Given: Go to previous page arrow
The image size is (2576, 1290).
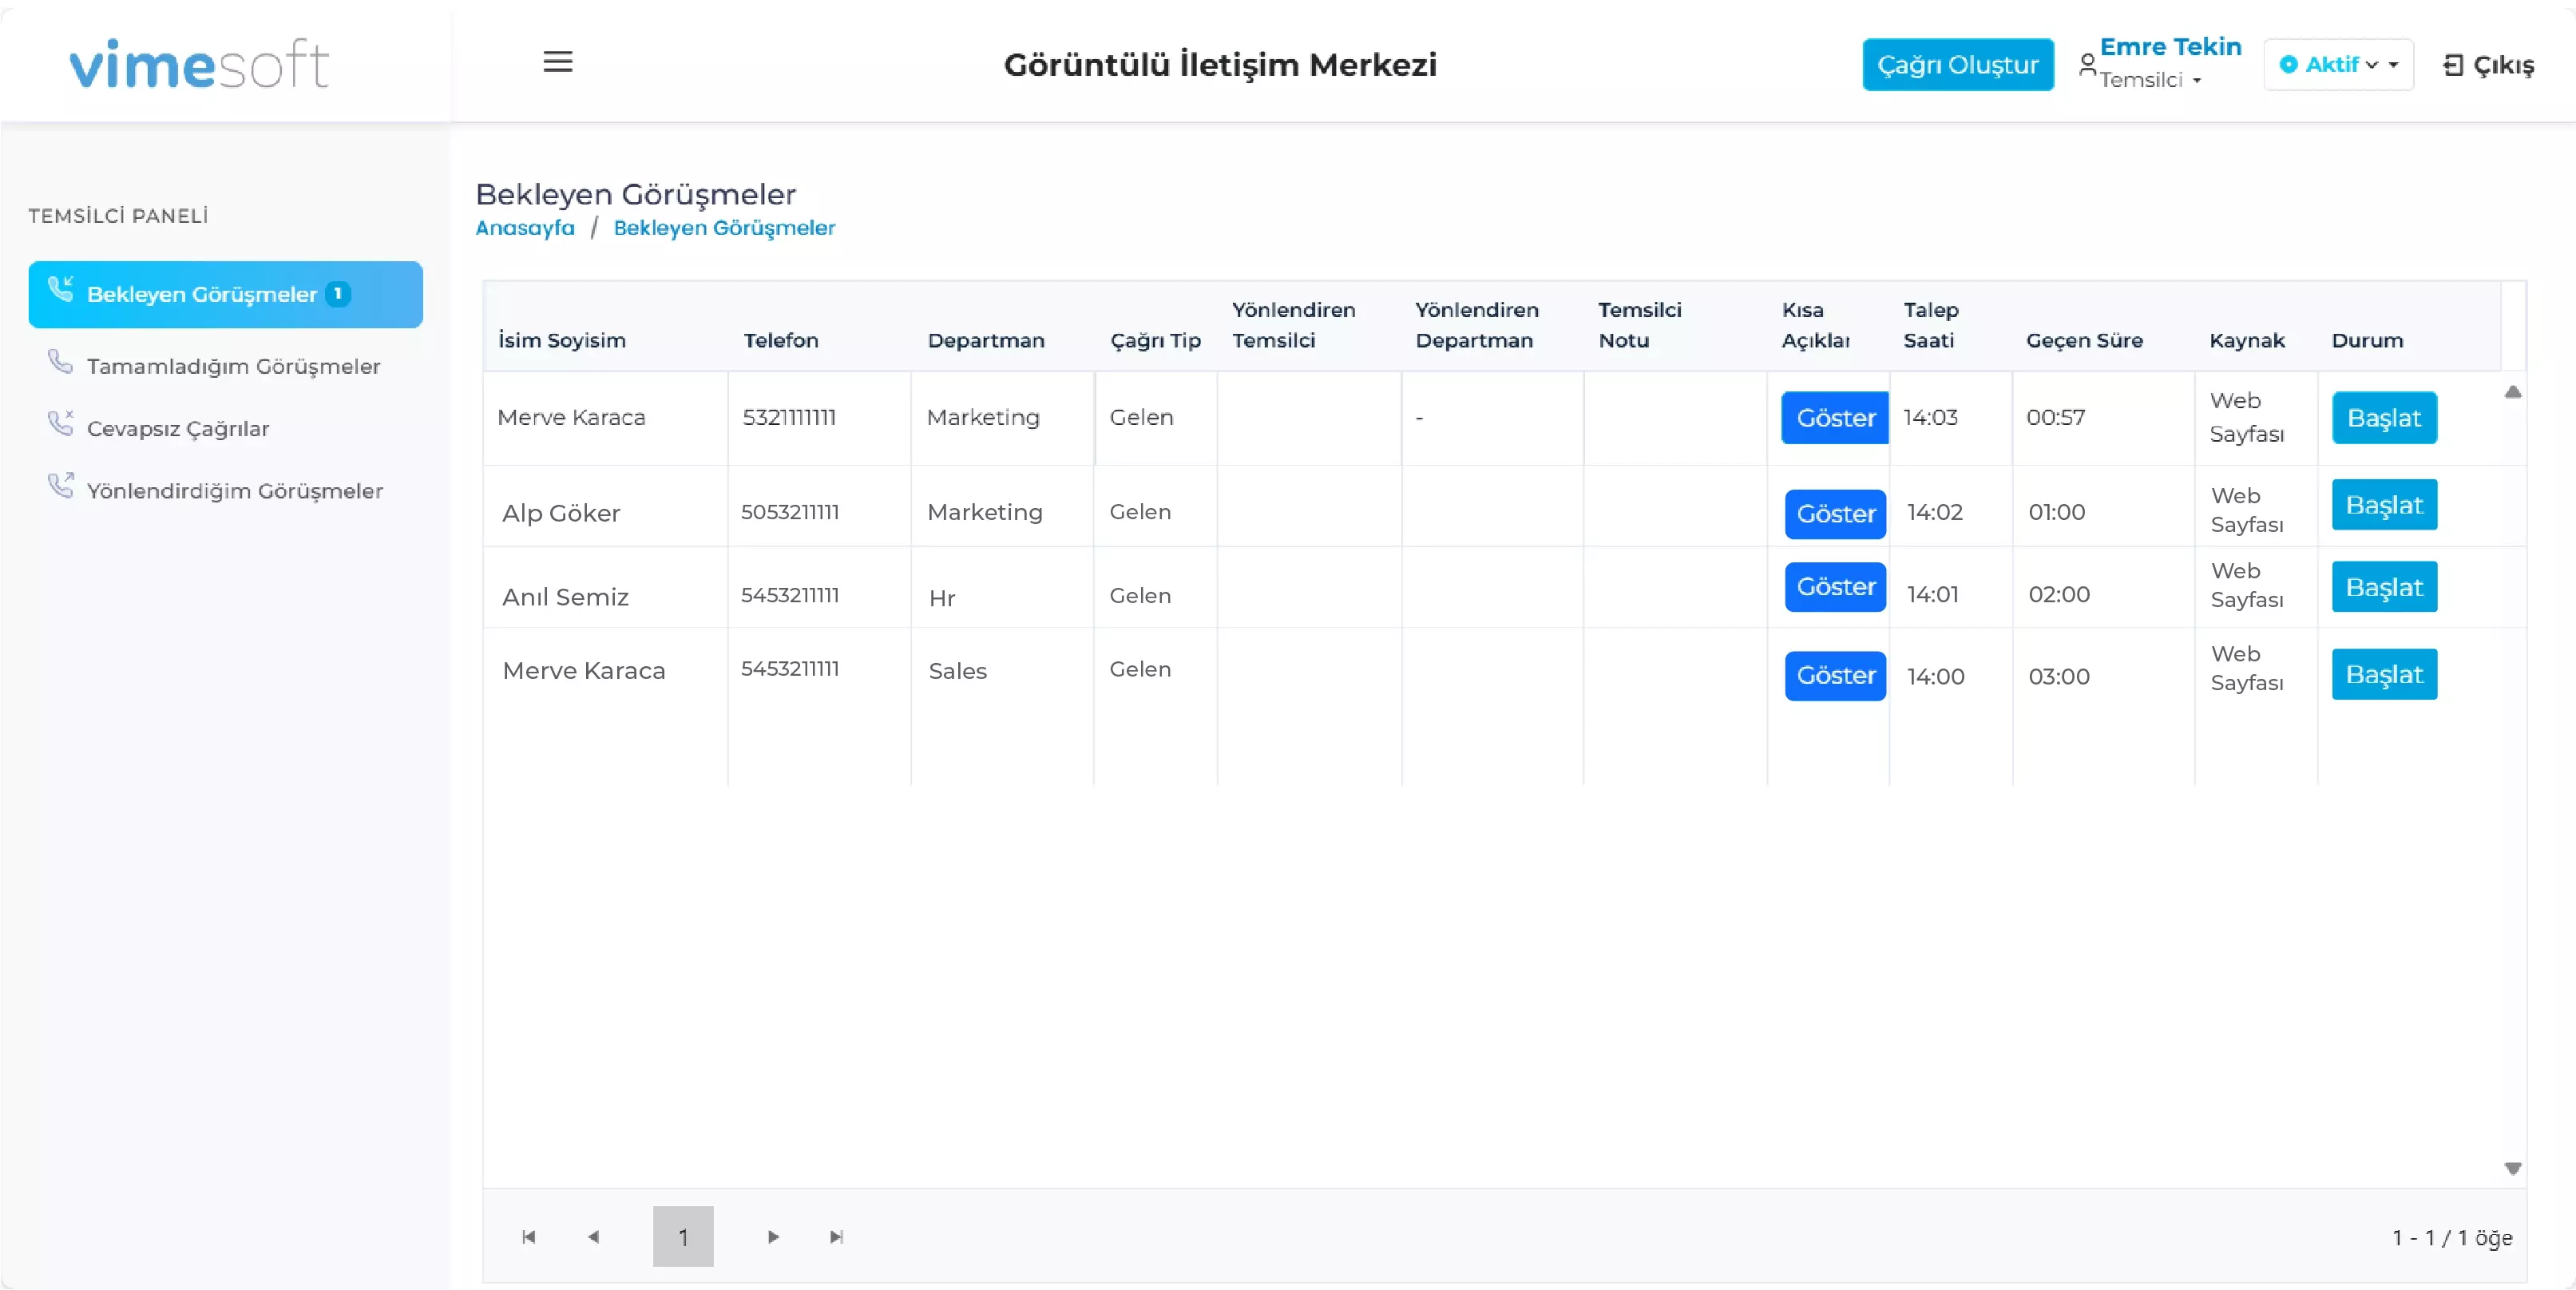Looking at the screenshot, I should click(x=593, y=1237).
